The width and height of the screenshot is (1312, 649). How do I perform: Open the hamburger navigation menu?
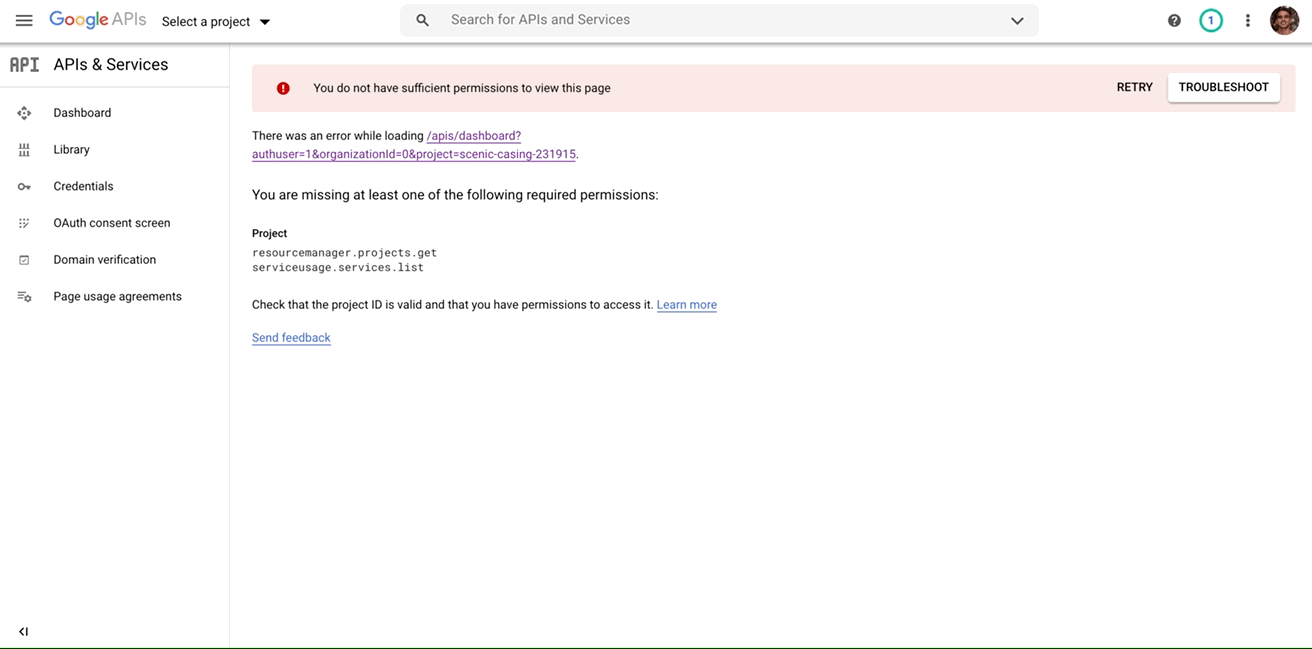pos(24,20)
